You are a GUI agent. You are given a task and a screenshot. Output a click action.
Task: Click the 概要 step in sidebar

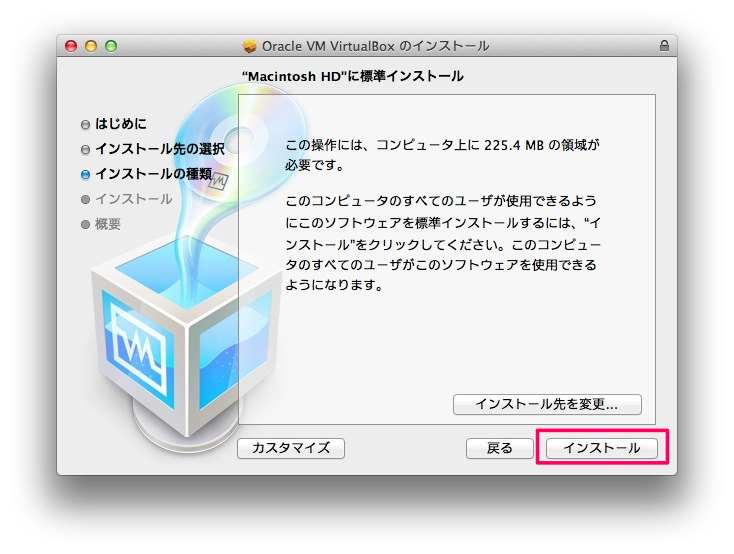(108, 224)
